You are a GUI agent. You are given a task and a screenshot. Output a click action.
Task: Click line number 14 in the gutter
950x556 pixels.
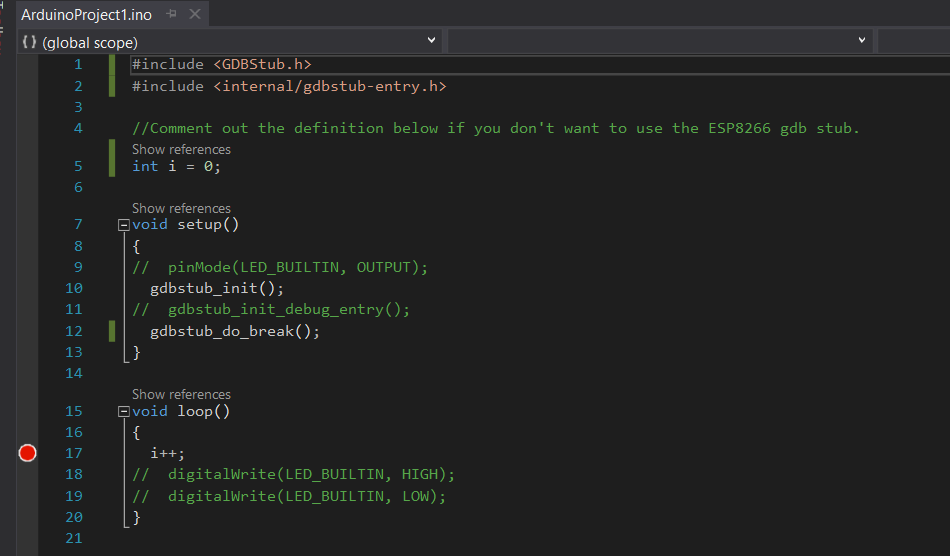74,373
